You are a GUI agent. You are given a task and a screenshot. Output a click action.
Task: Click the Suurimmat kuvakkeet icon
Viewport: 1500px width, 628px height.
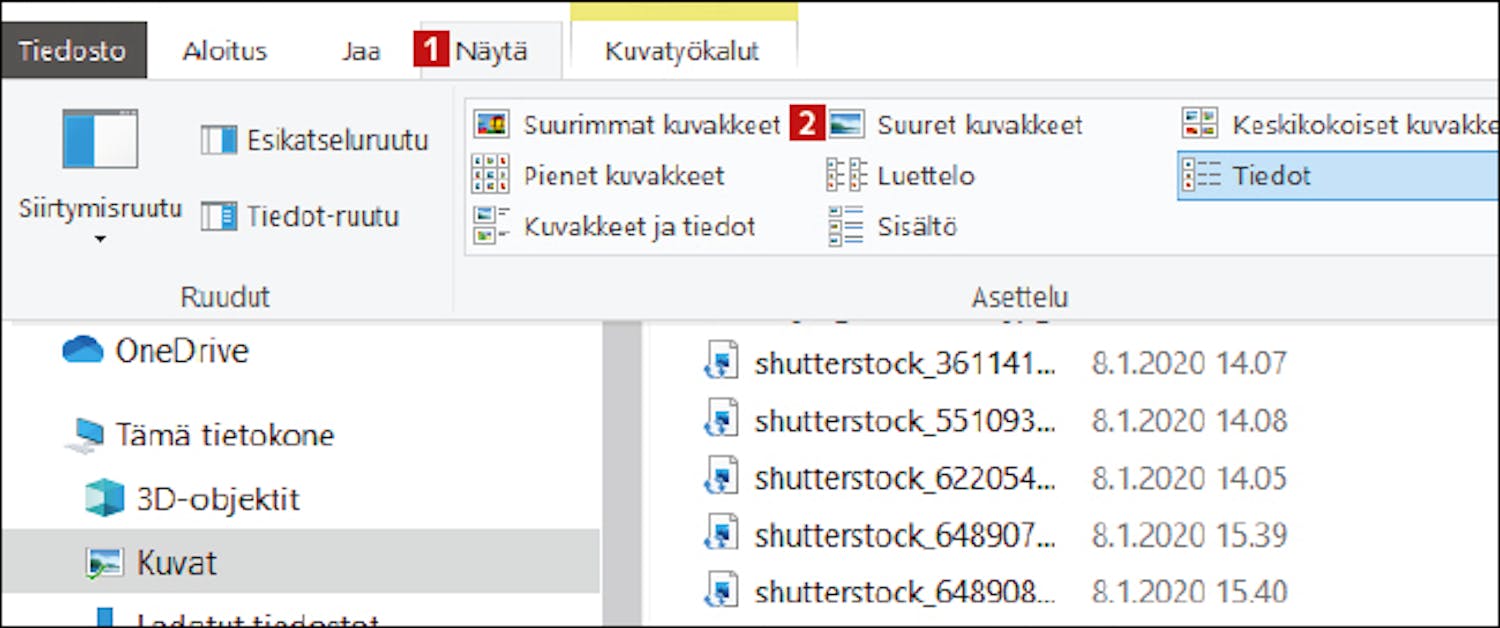(491, 125)
